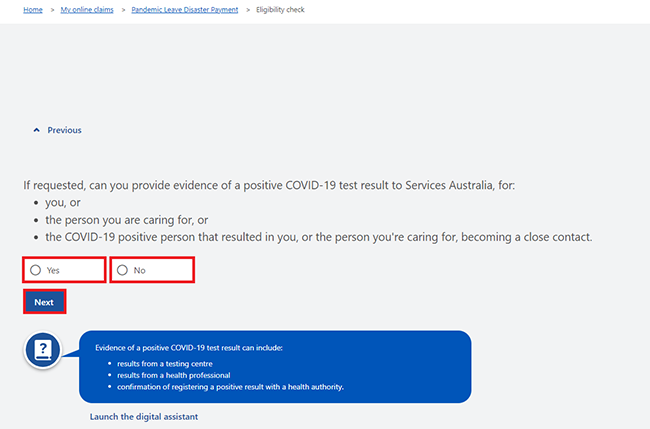Click "results from a testing centre" bullet
The image size is (650, 429).
click(167, 363)
